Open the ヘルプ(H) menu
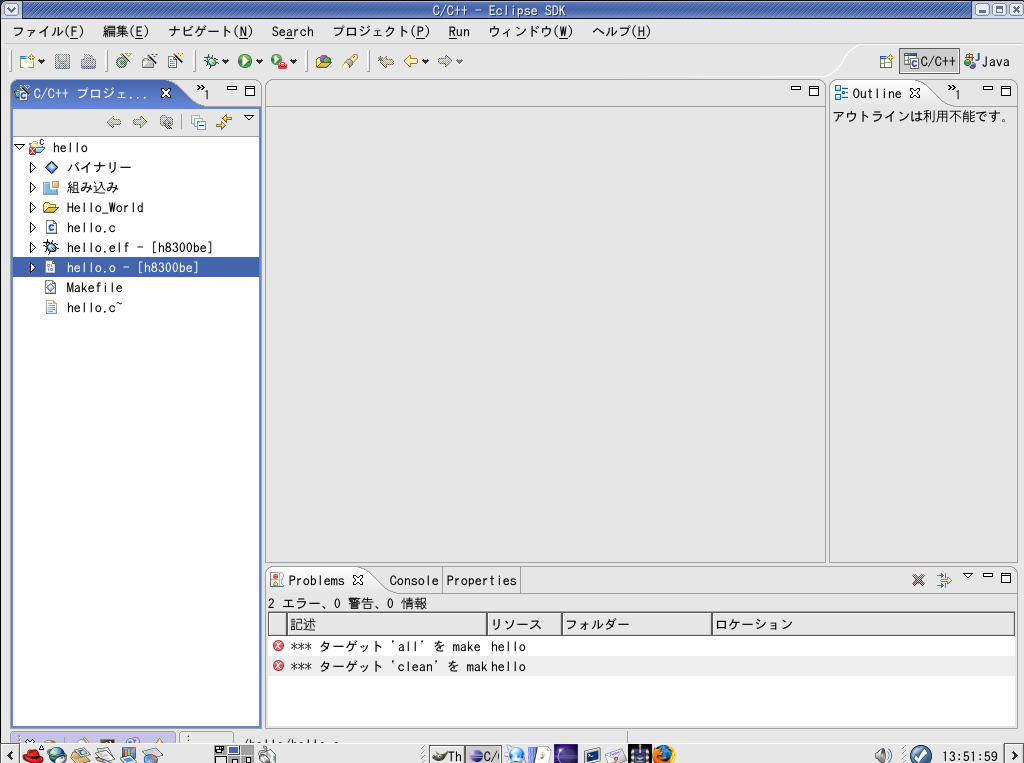Viewport: 1024px width, 763px height. (x=621, y=32)
